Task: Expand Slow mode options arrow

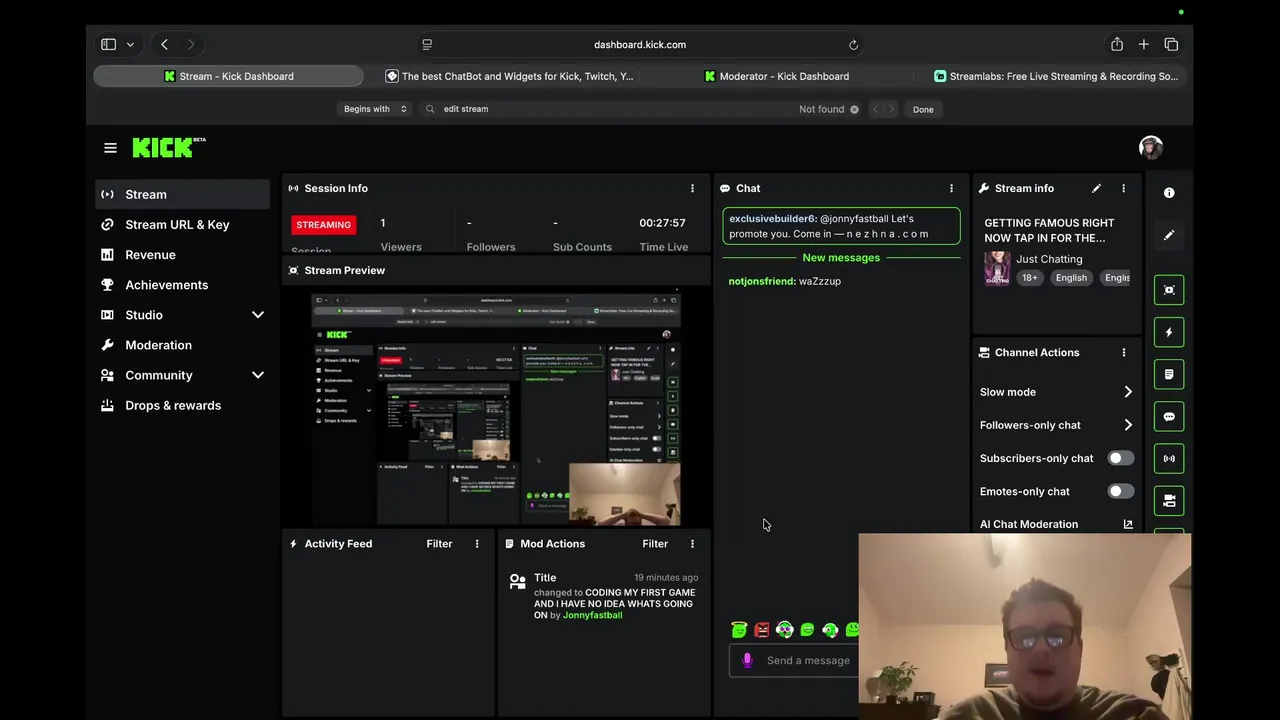Action: tap(1128, 392)
